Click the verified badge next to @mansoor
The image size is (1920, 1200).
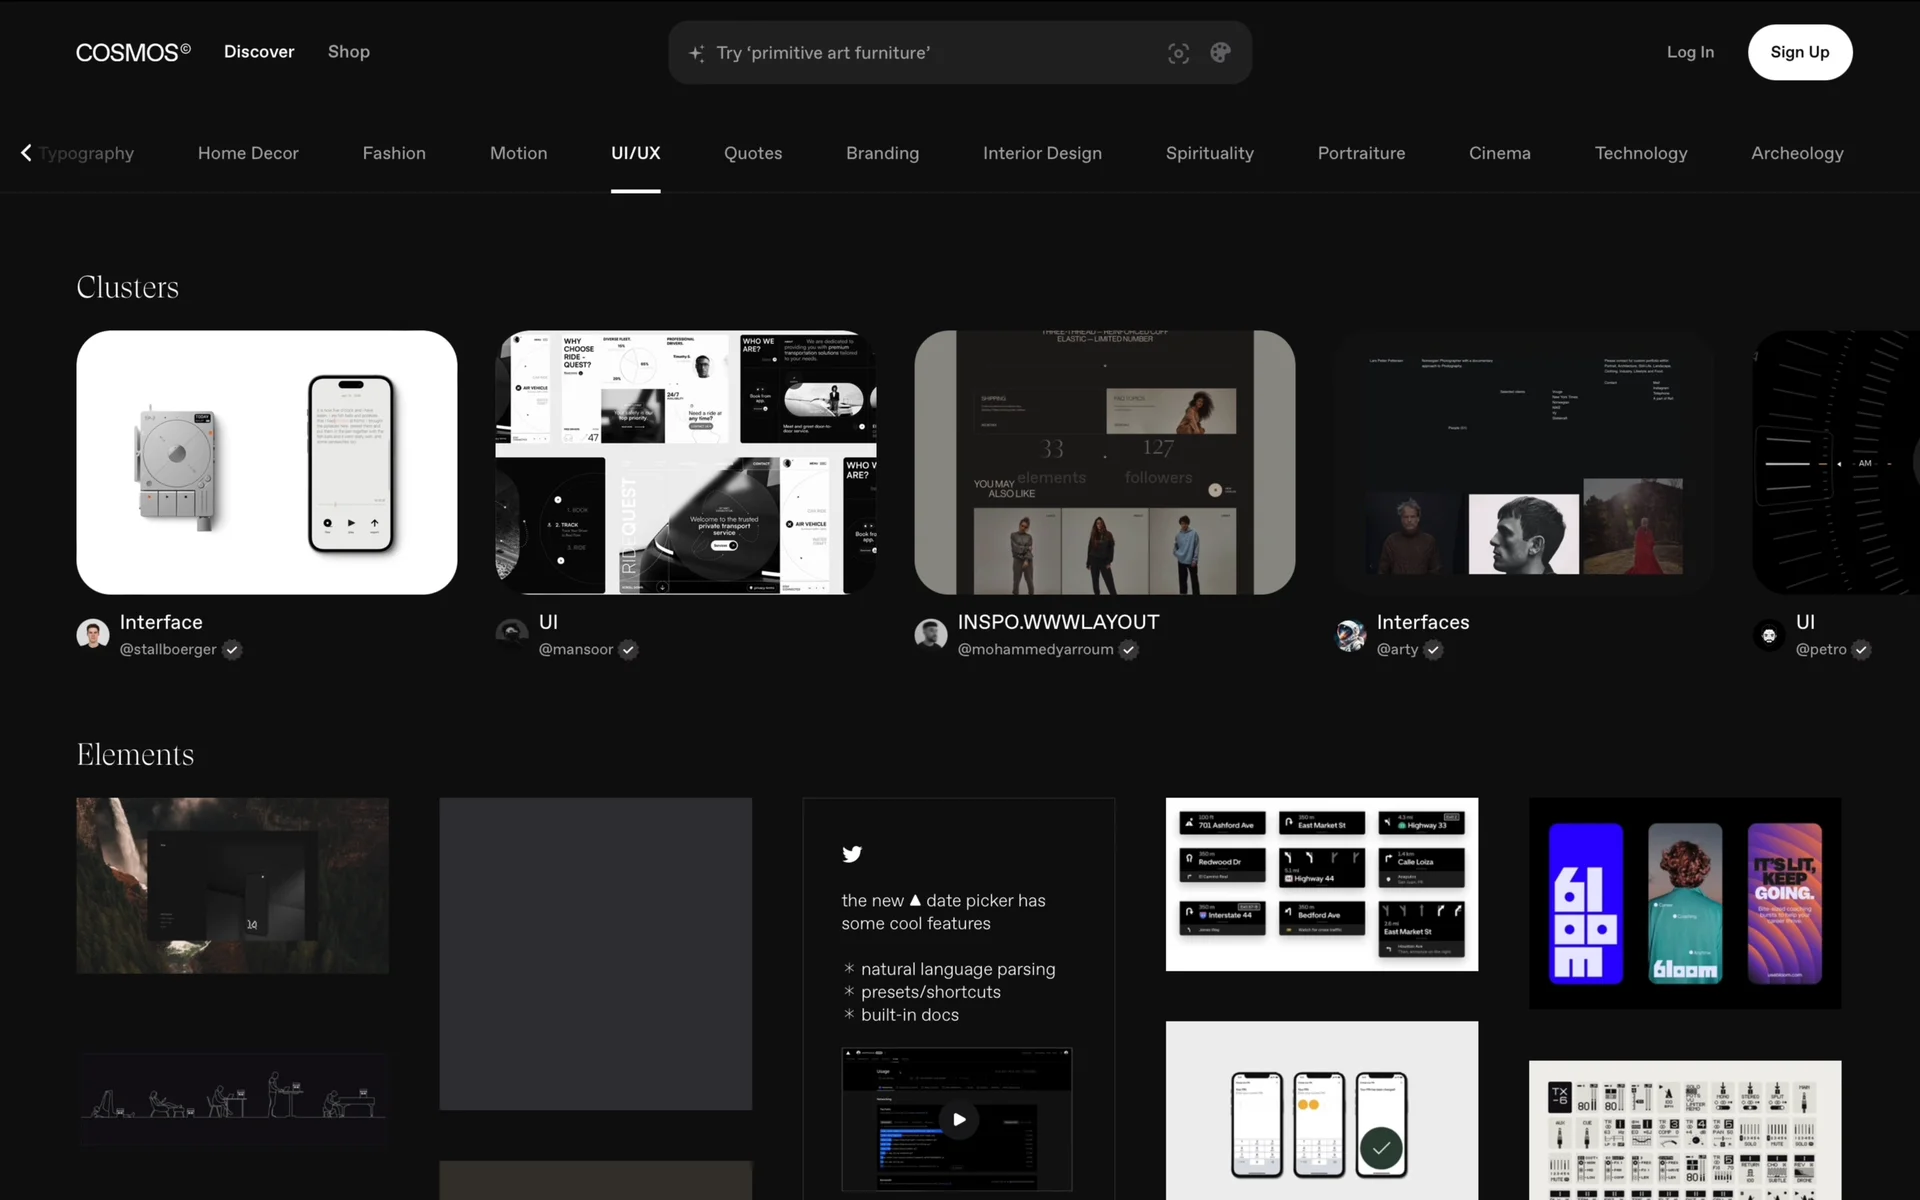coord(628,650)
